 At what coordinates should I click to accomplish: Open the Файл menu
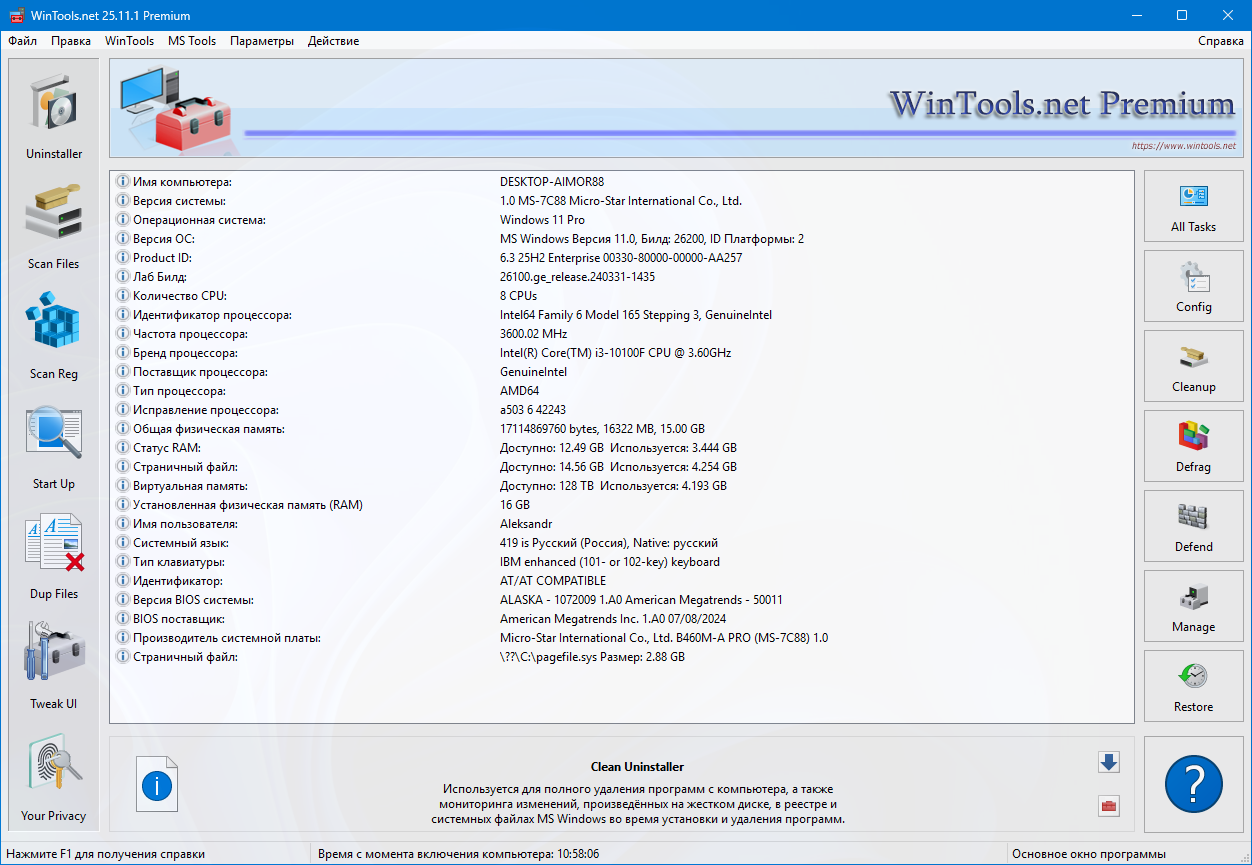pyautogui.click(x=23, y=41)
